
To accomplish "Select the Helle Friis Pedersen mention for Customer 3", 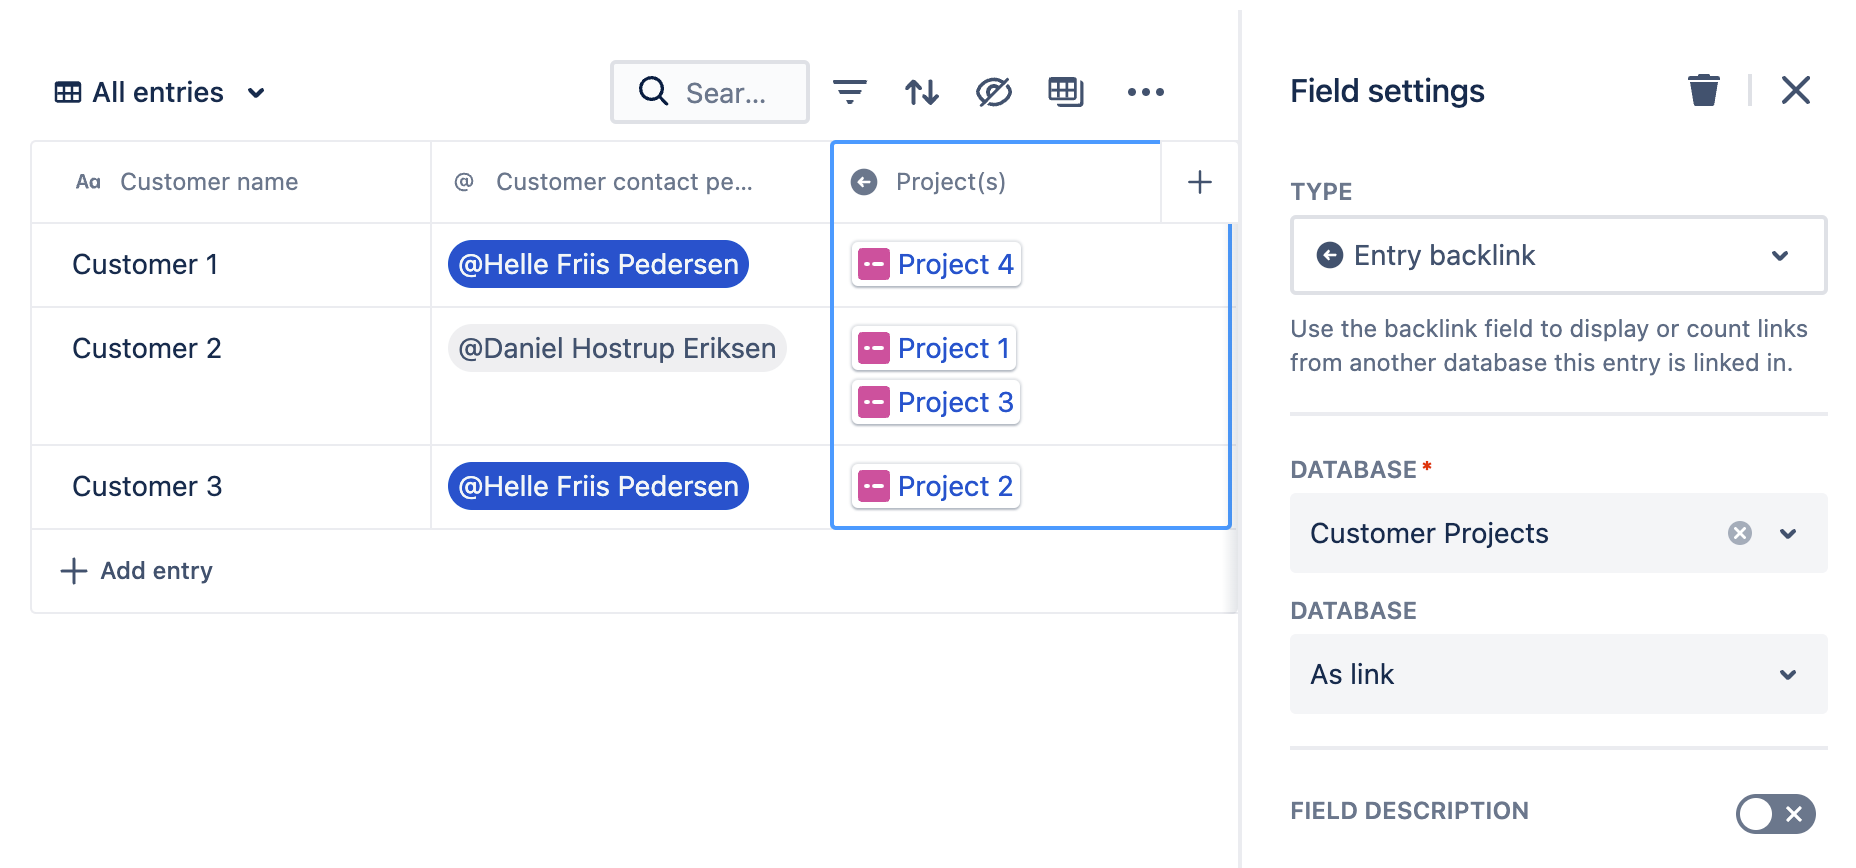I will point(598,486).
